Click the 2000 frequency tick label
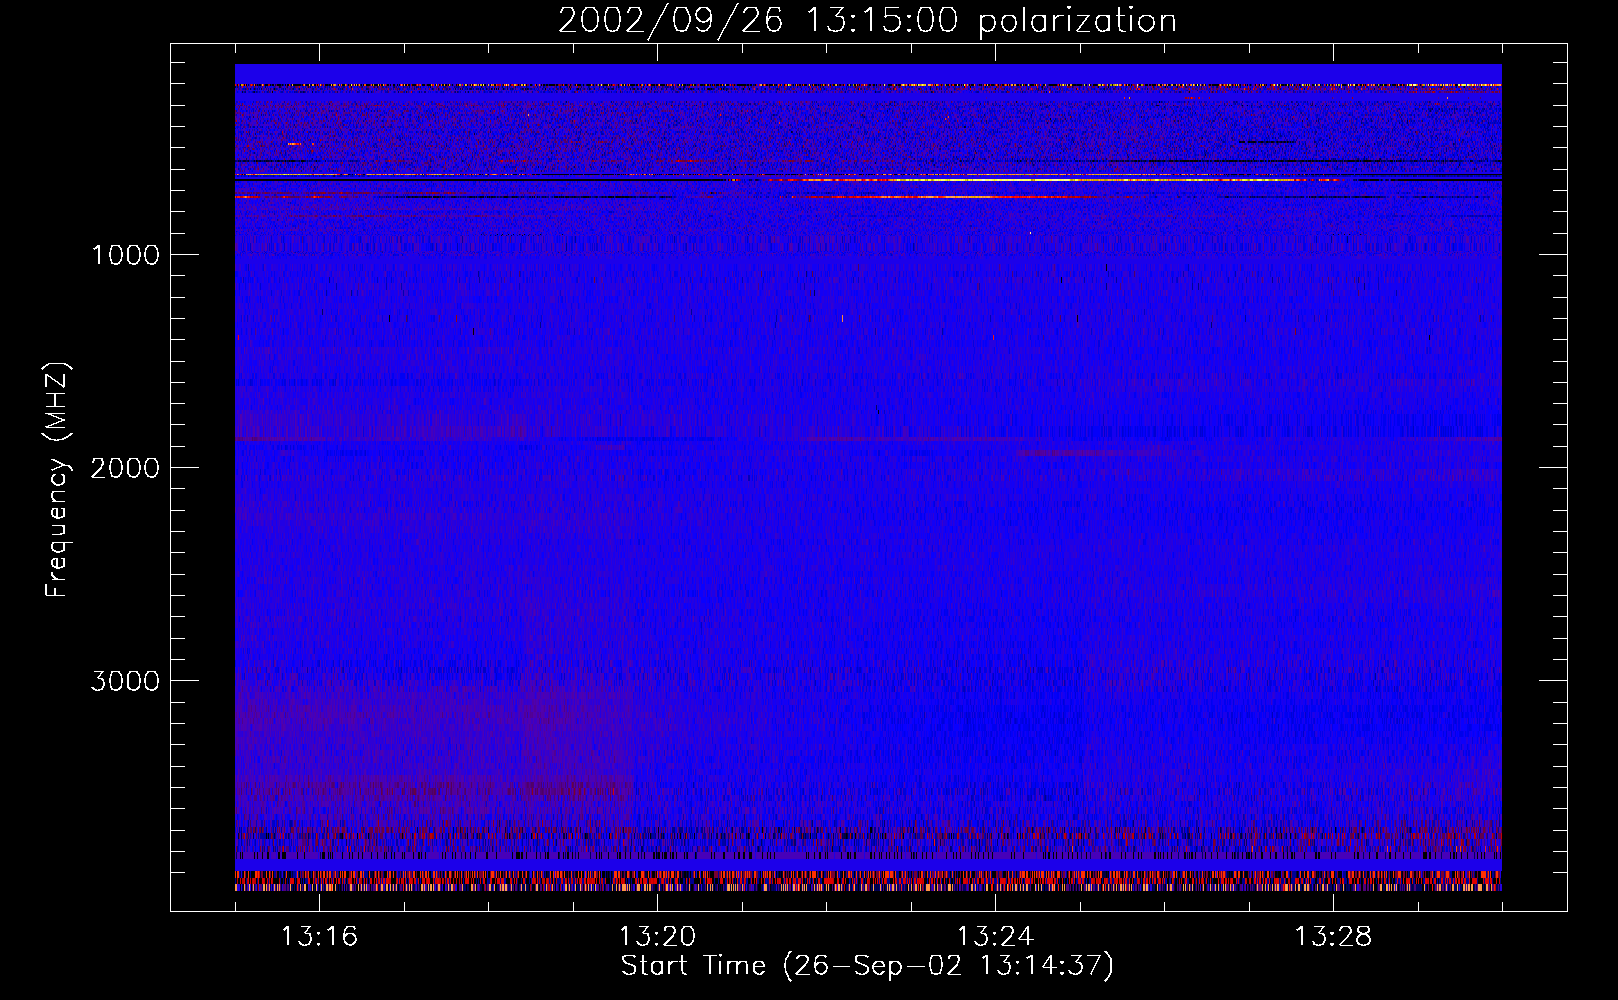The width and height of the screenshot is (1618, 1000). point(125,468)
